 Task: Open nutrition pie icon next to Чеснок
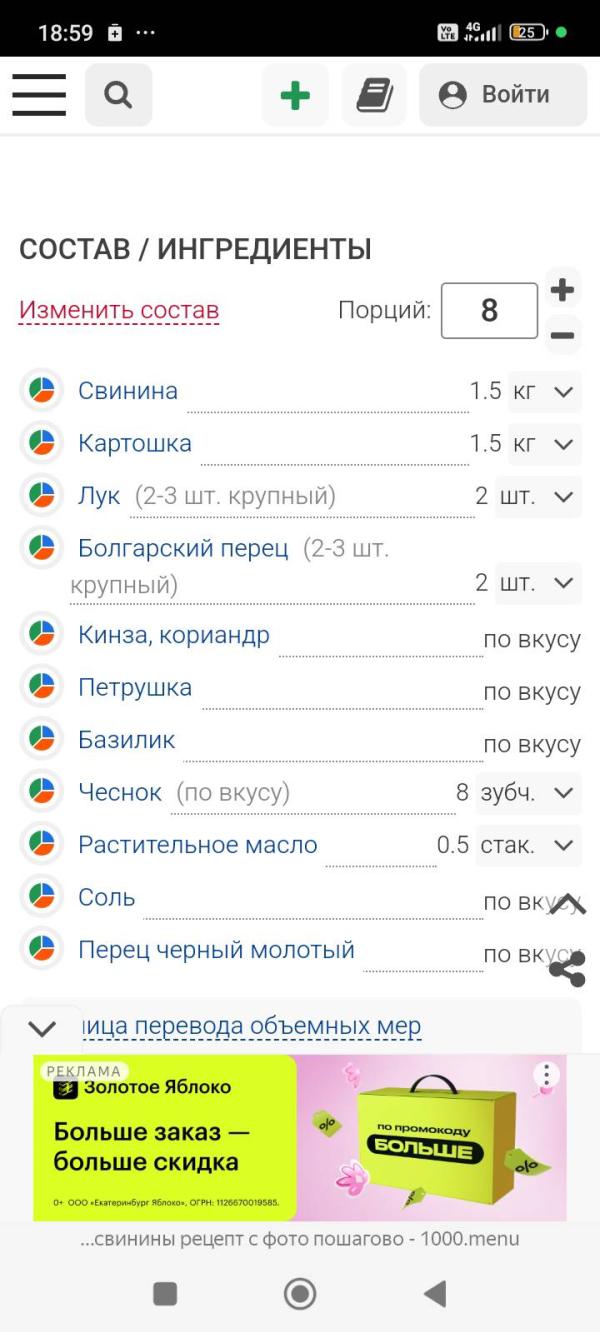[41, 792]
